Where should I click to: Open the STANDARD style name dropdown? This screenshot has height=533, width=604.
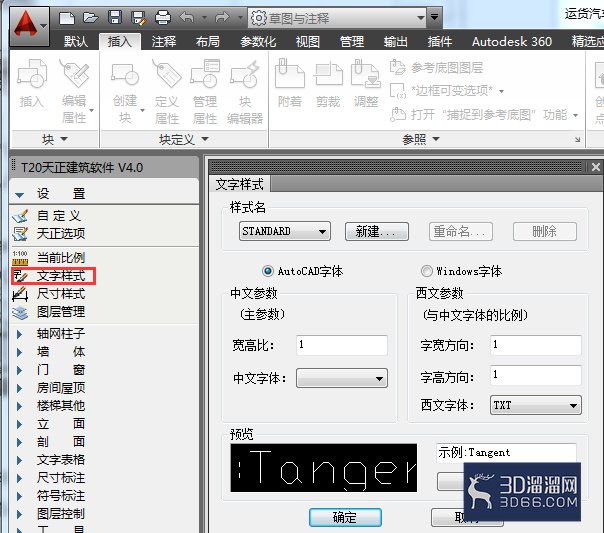pos(285,231)
